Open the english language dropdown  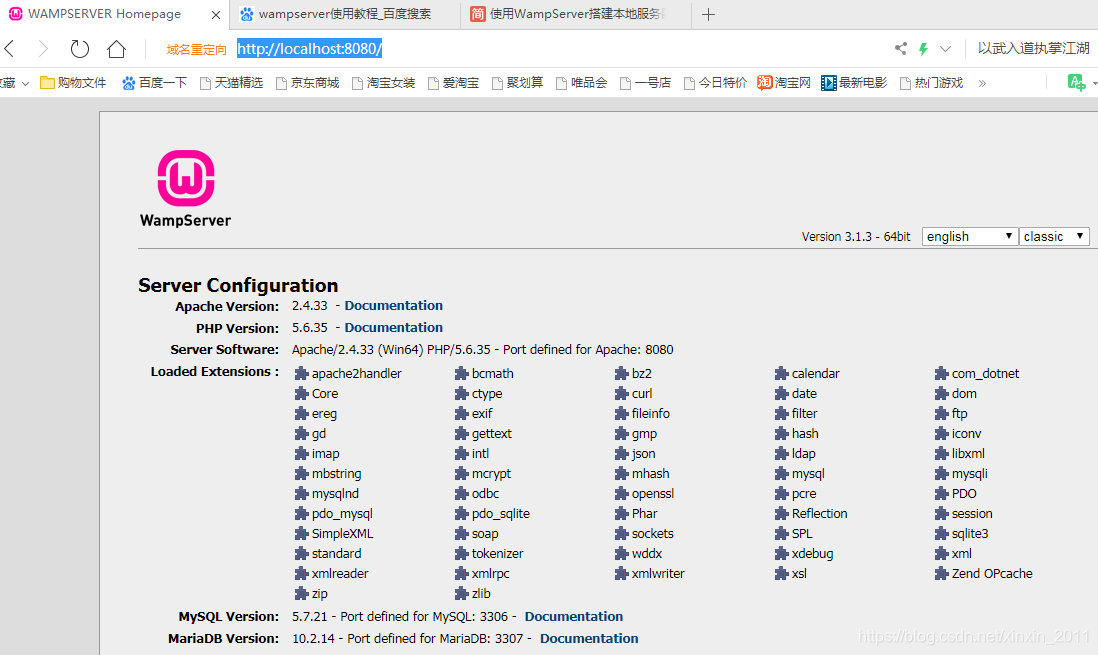point(969,236)
